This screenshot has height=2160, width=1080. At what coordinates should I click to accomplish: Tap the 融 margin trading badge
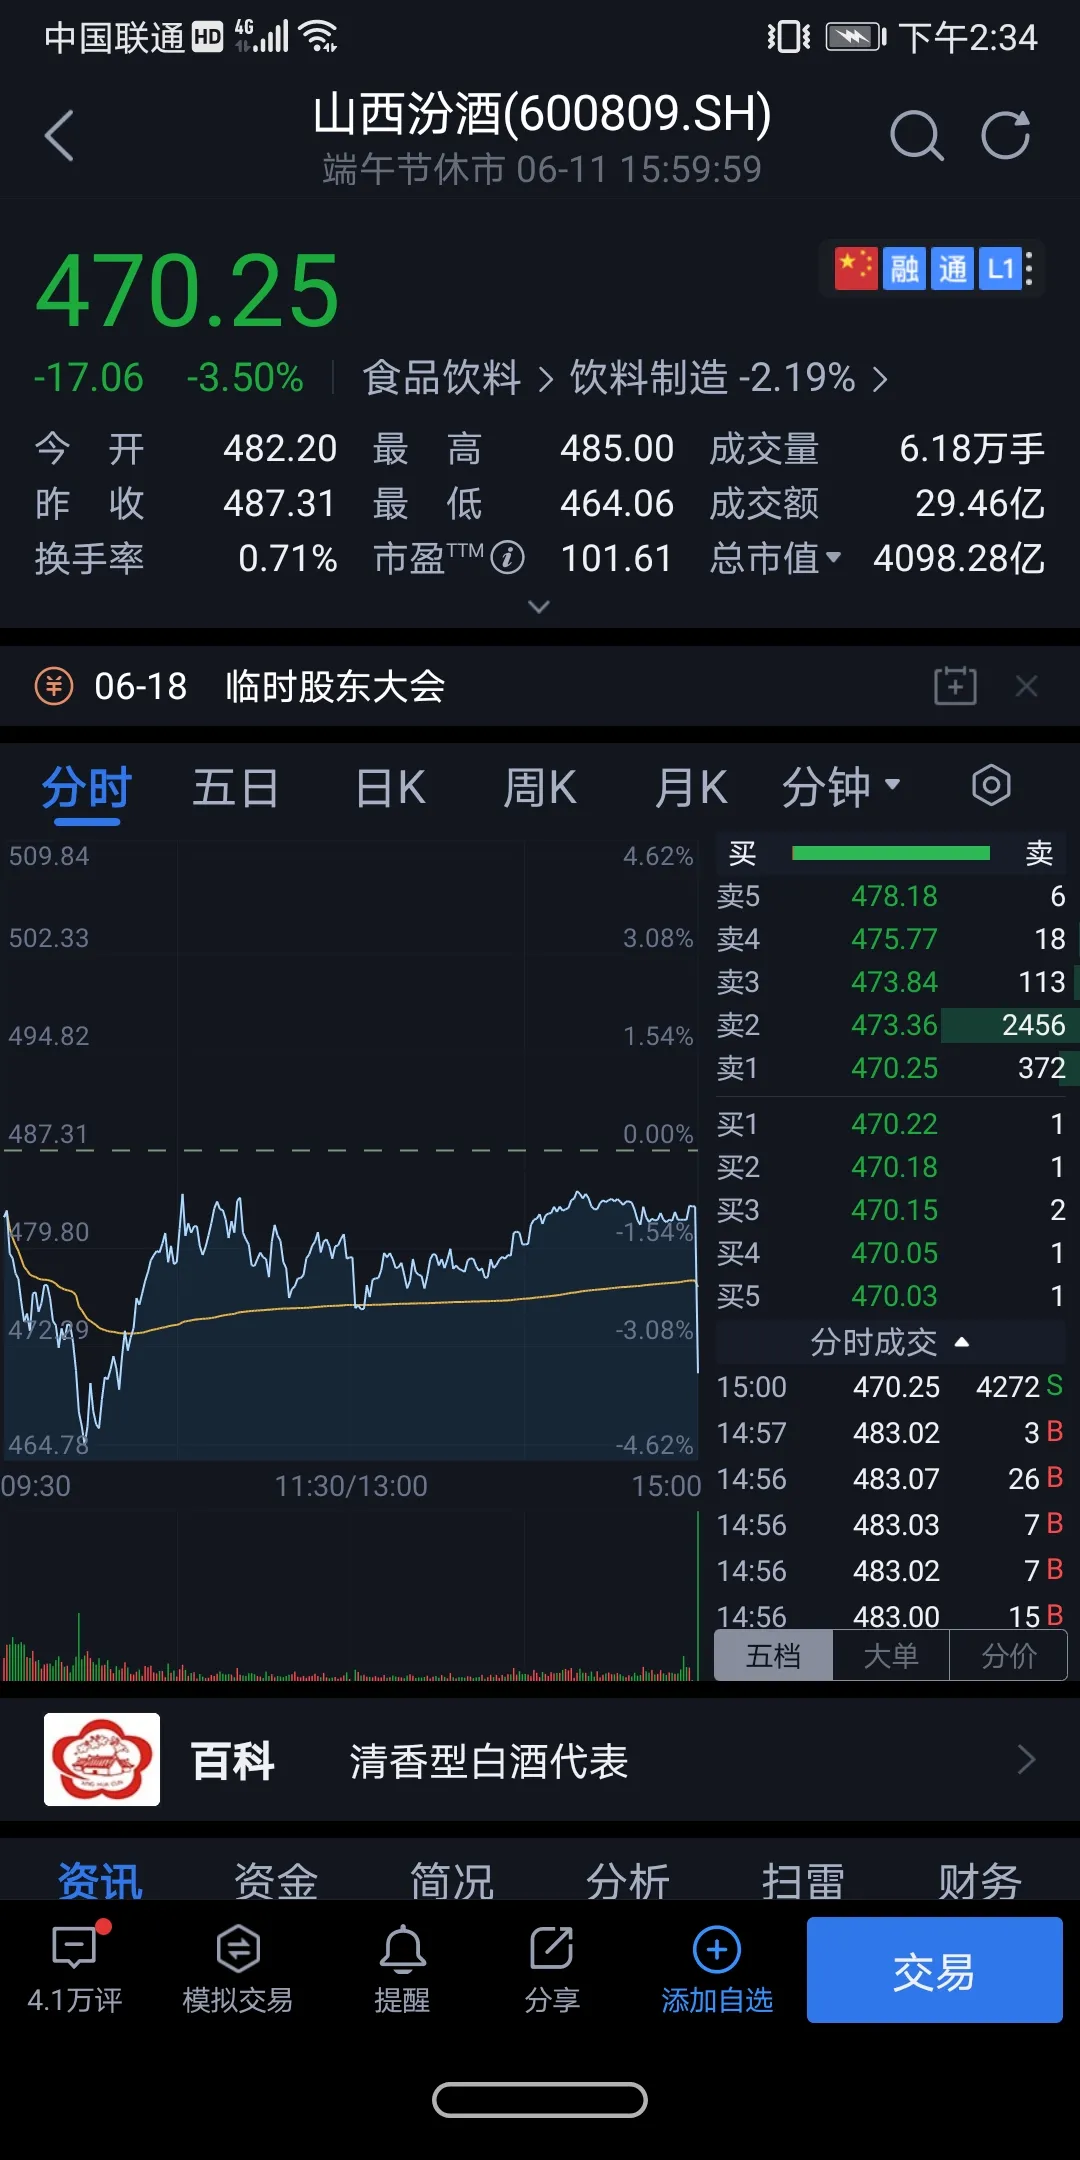pyautogui.click(x=904, y=268)
